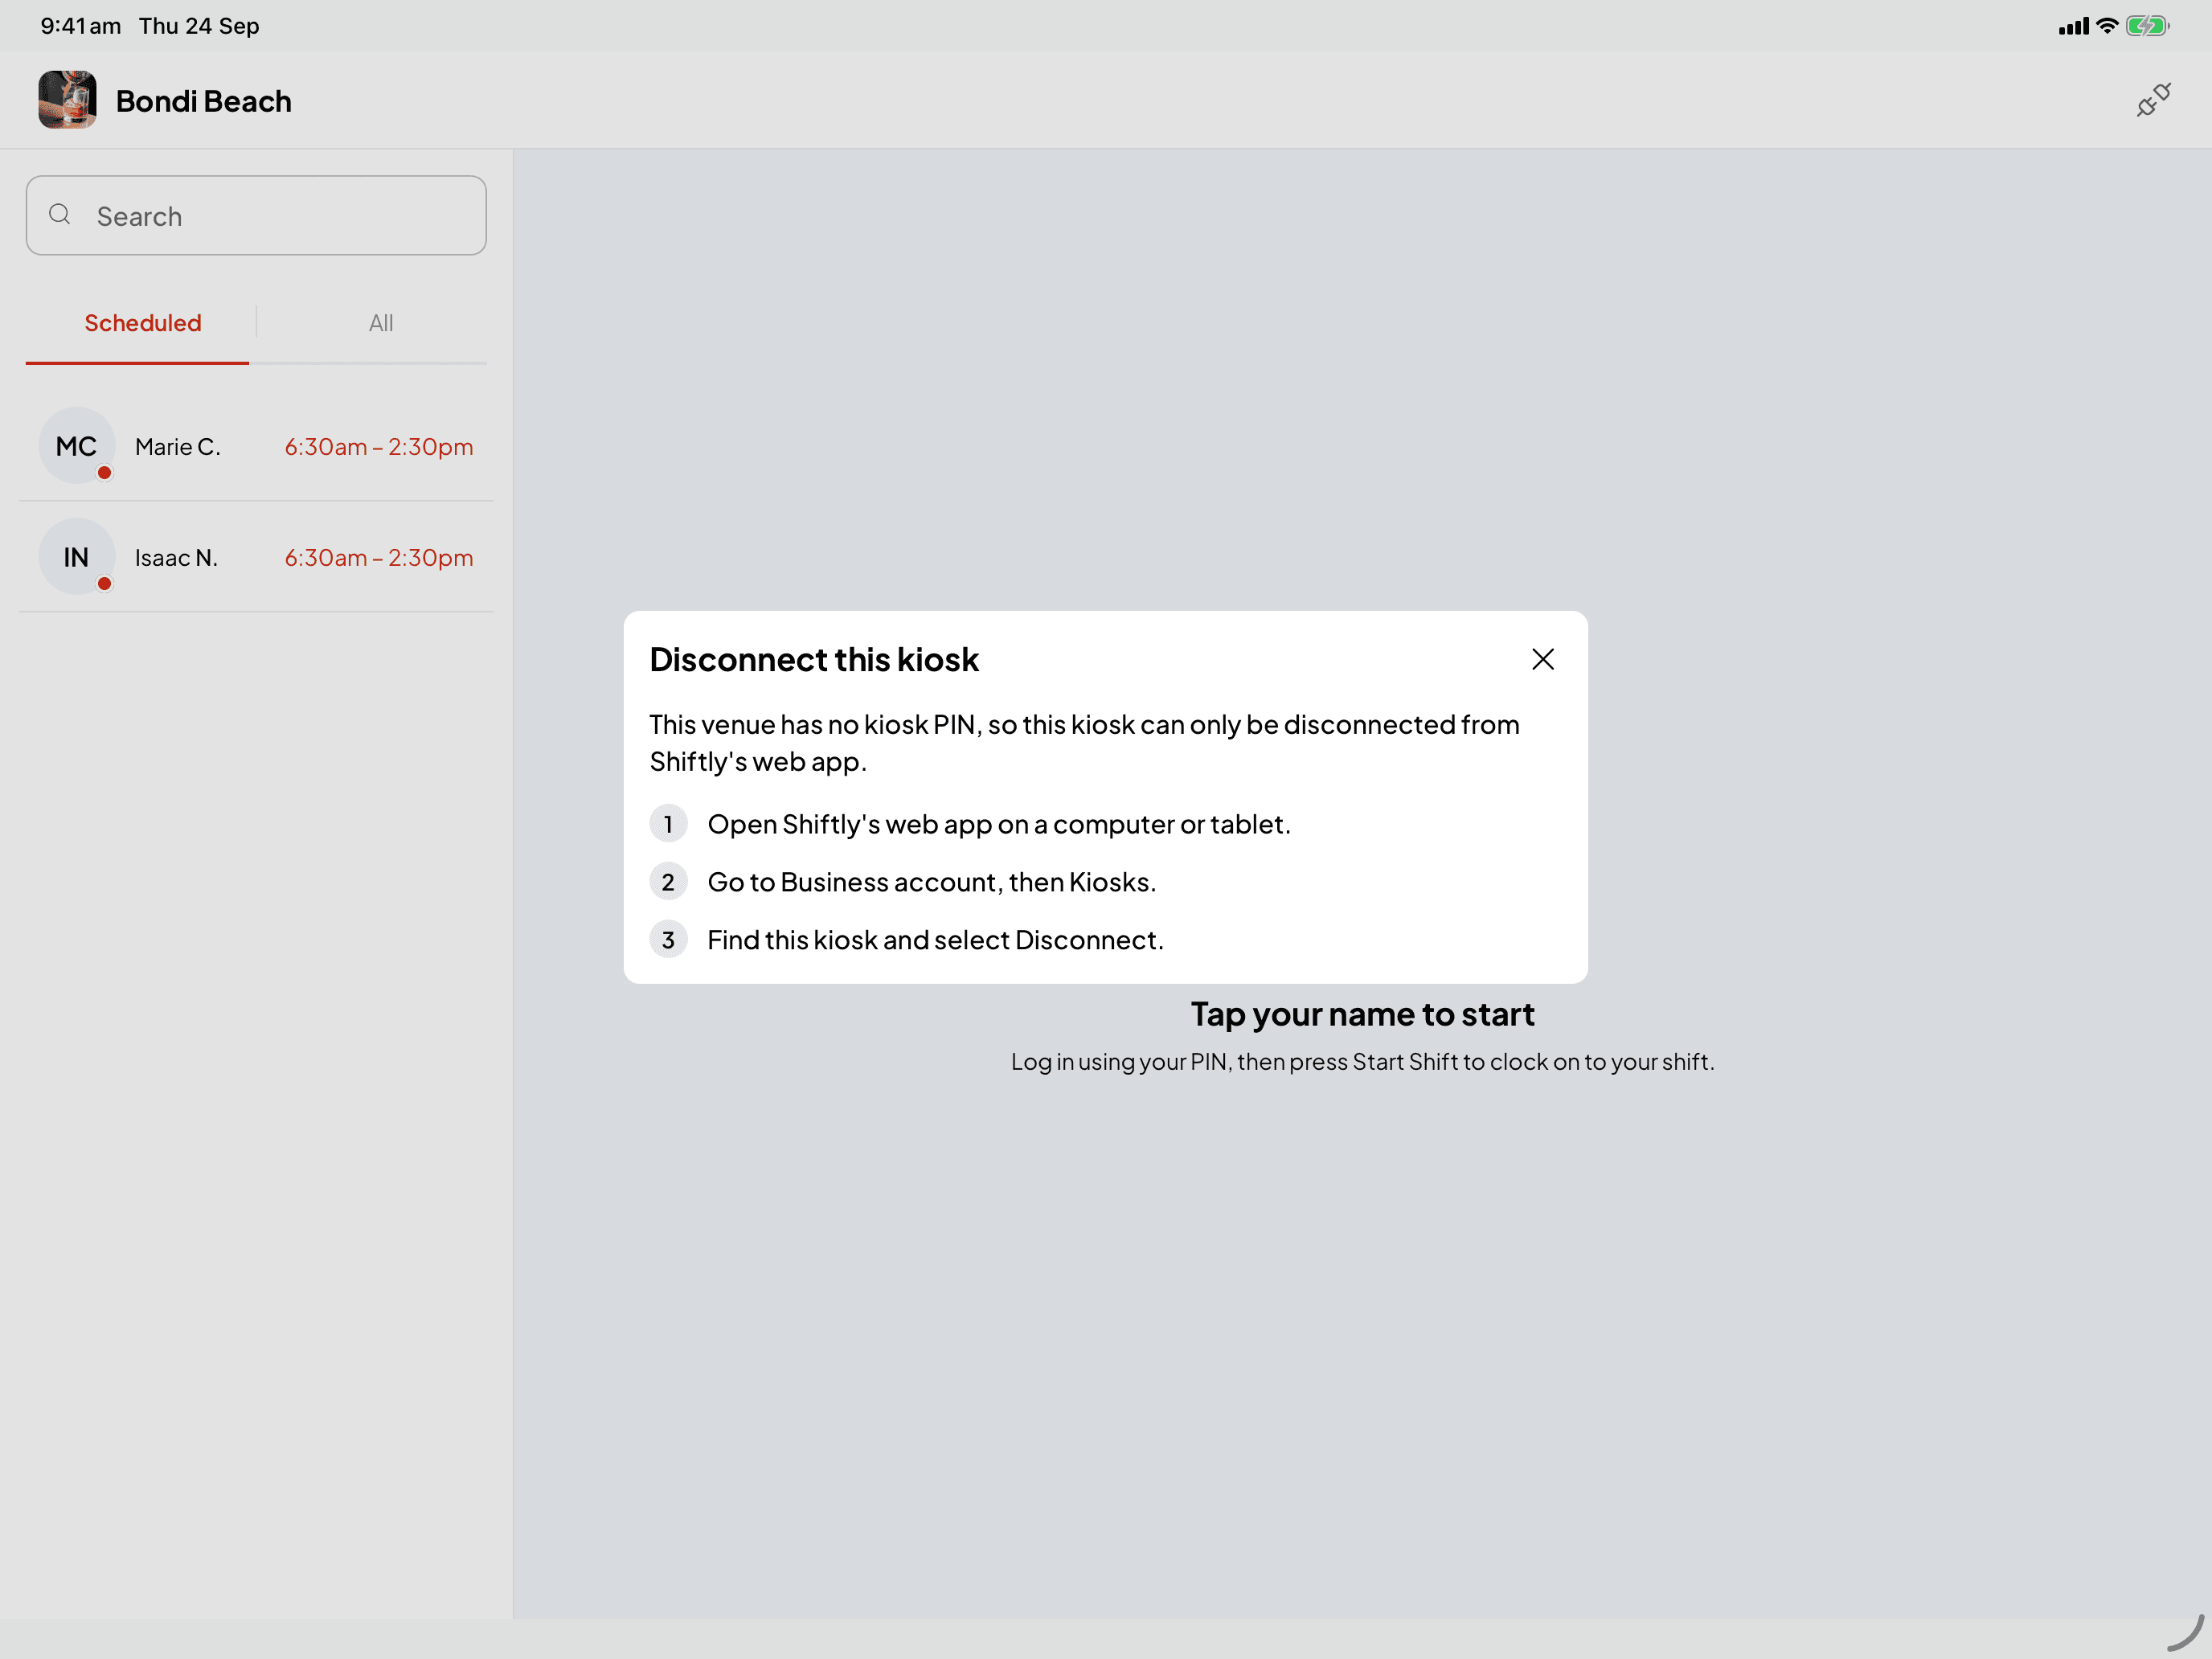This screenshot has width=2212, height=1659.
Task: Click the Bondi Beach venue name
Action: coord(204,101)
